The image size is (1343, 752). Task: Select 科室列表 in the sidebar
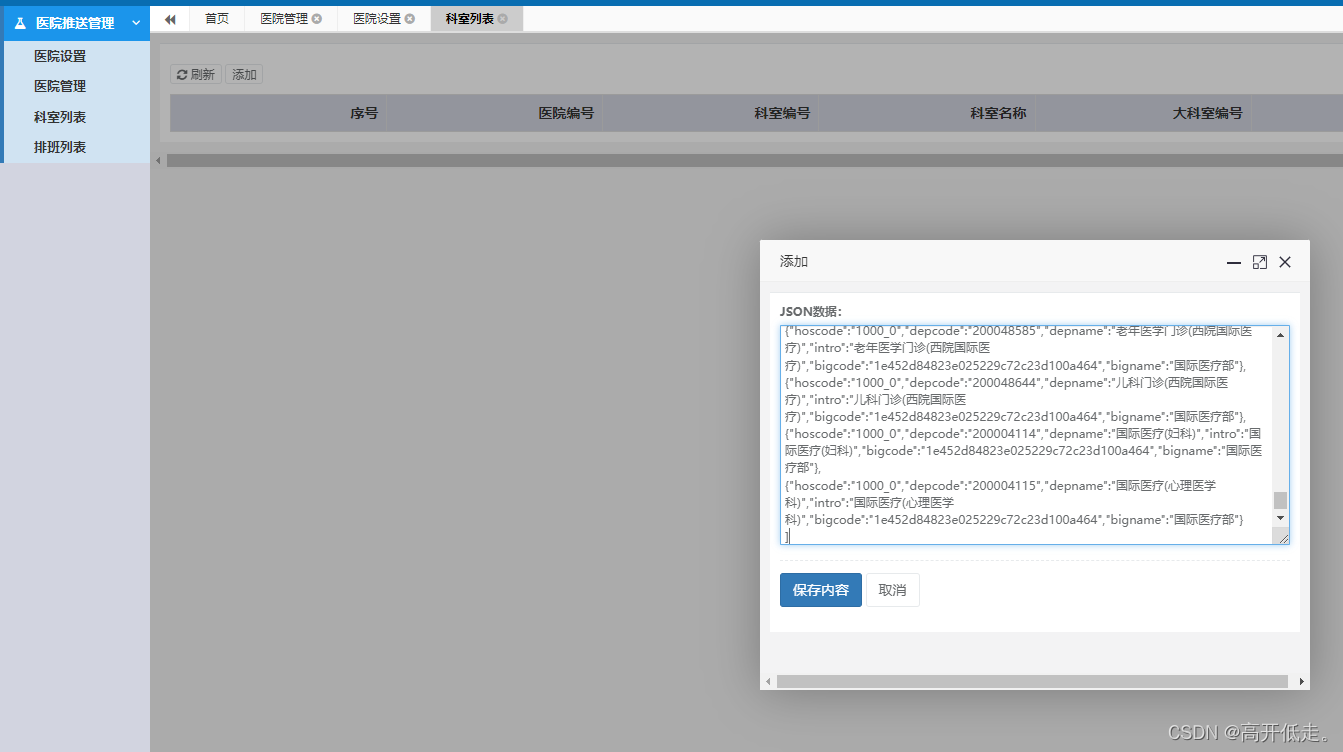tap(60, 117)
